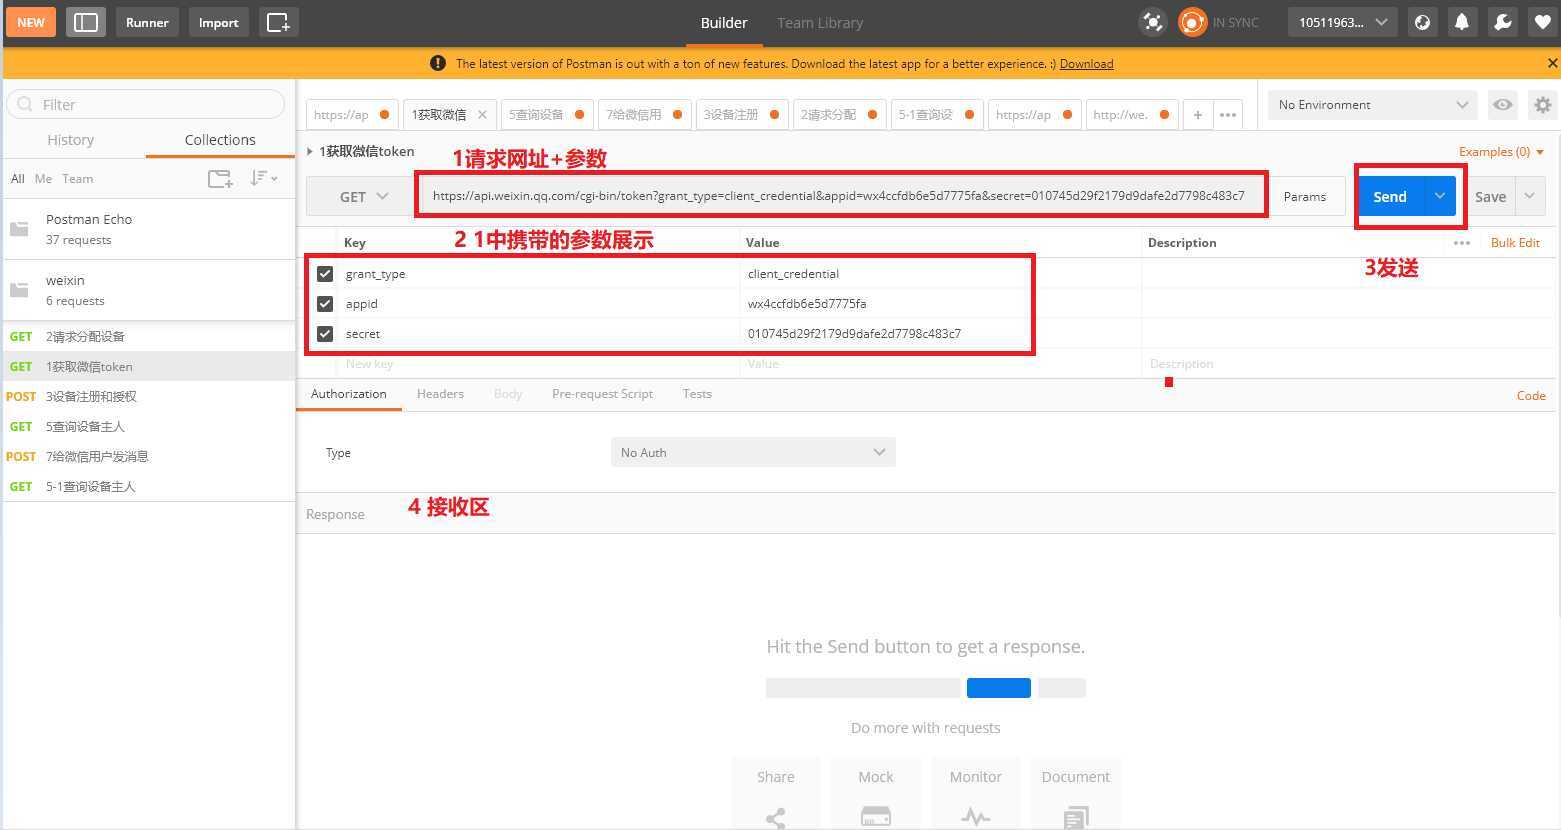This screenshot has height=830, width=1561.
Task: Click the interceptor satellite icon
Action: (x=1153, y=22)
